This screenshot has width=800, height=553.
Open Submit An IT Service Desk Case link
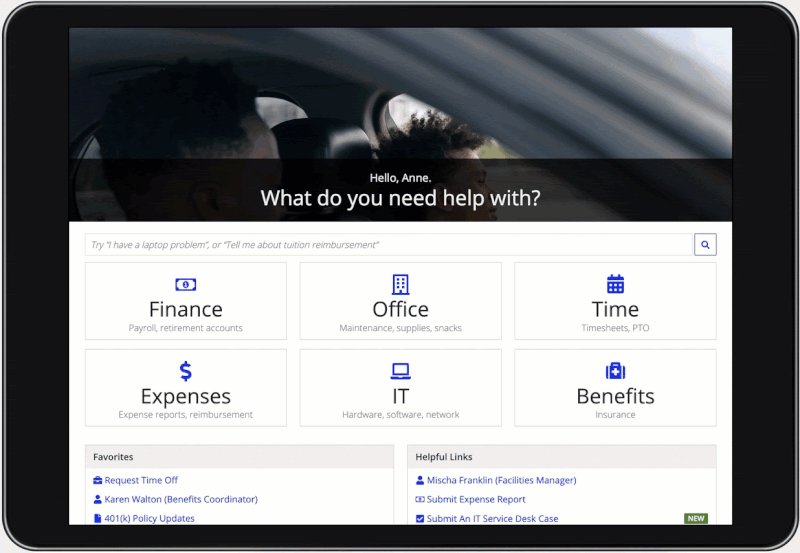[492, 518]
